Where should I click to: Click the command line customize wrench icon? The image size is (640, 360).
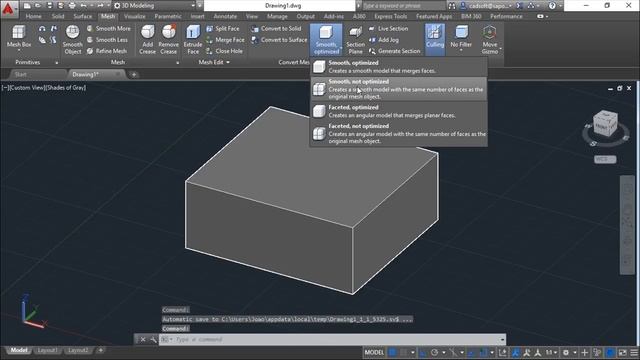coord(153,339)
